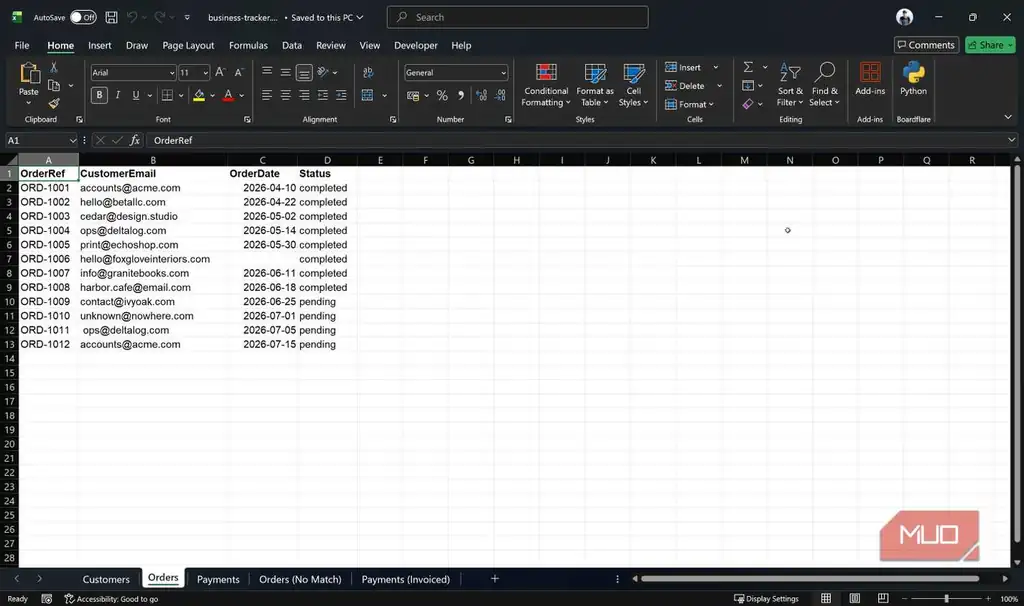Open the Format as Table gallery
Screen dimensions: 1024x606
(x=595, y=85)
